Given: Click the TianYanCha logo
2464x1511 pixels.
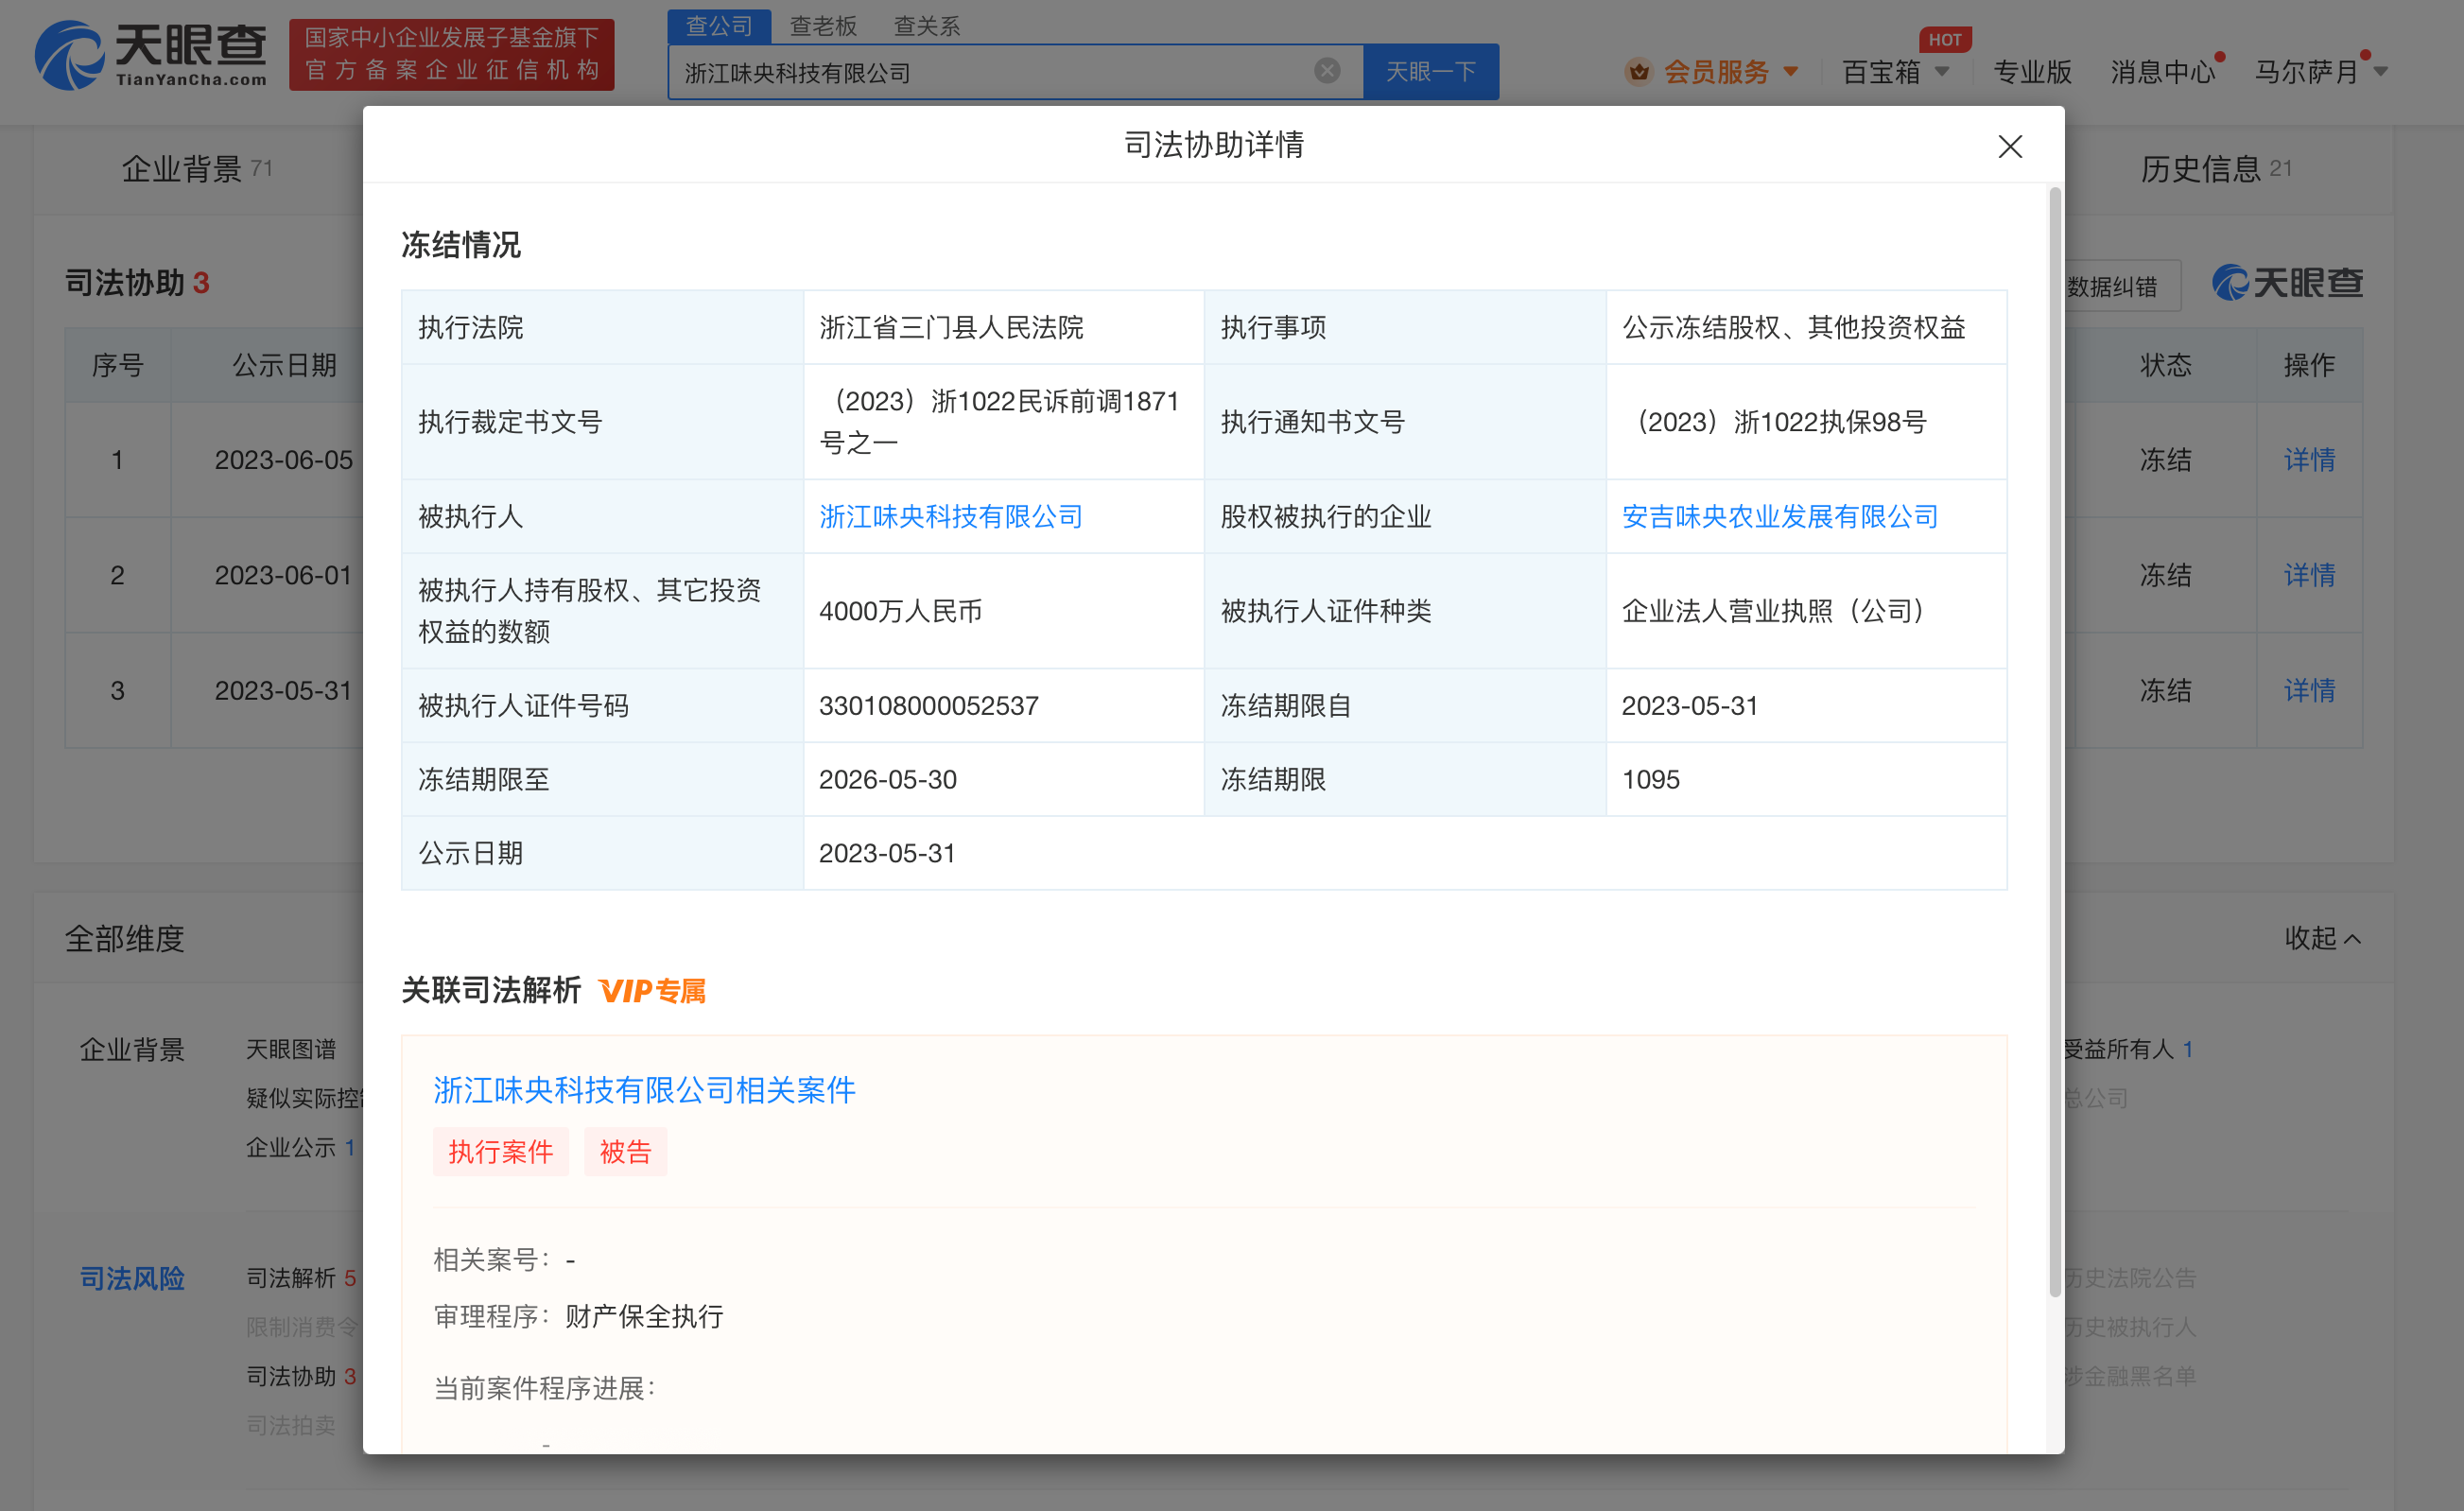Looking at the screenshot, I should tap(151, 55).
